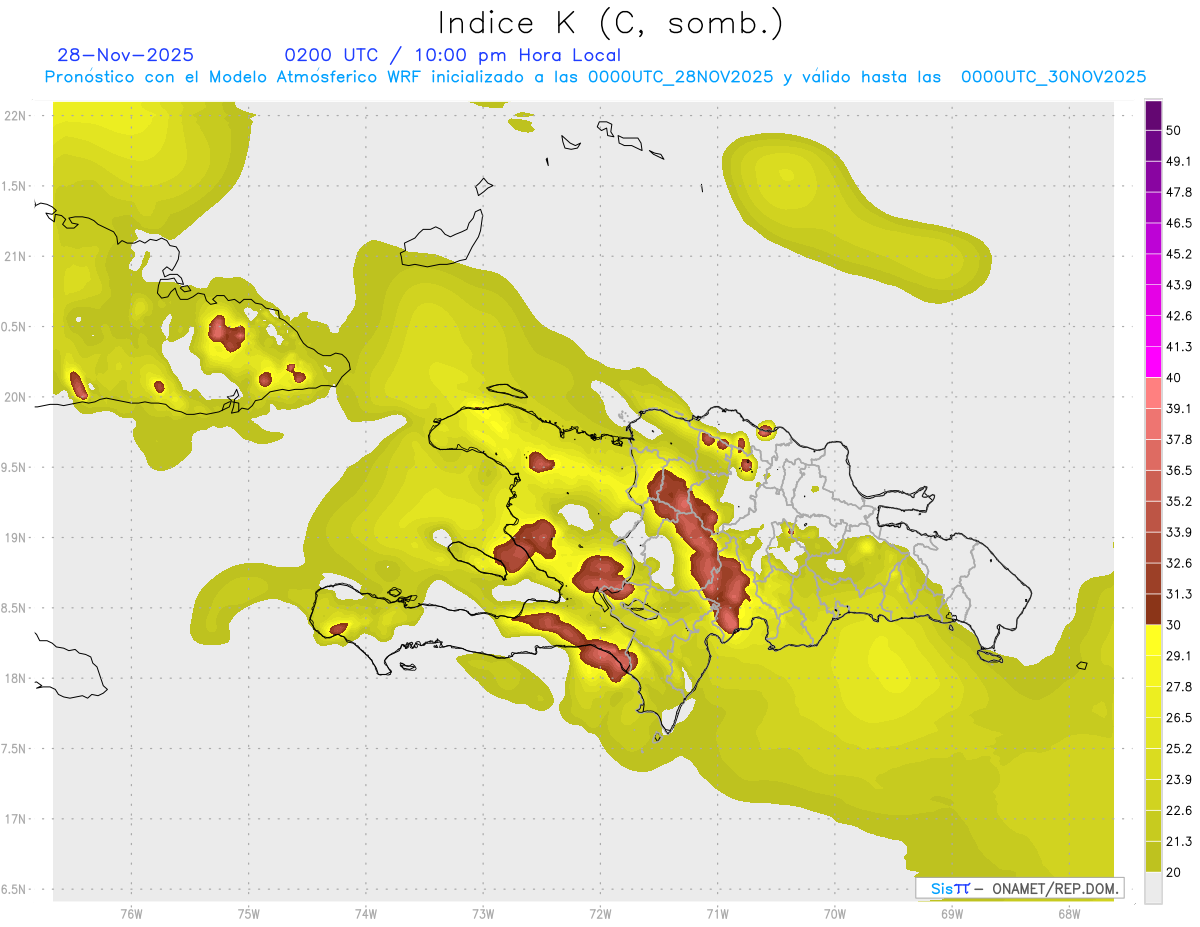Click the longitude label '76W'
The width and height of the screenshot is (1200, 927).
[x=132, y=913]
